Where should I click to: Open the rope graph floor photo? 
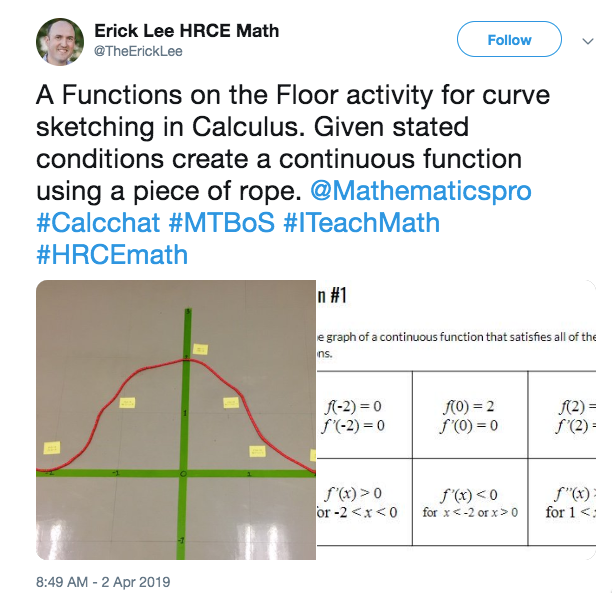click(176, 418)
